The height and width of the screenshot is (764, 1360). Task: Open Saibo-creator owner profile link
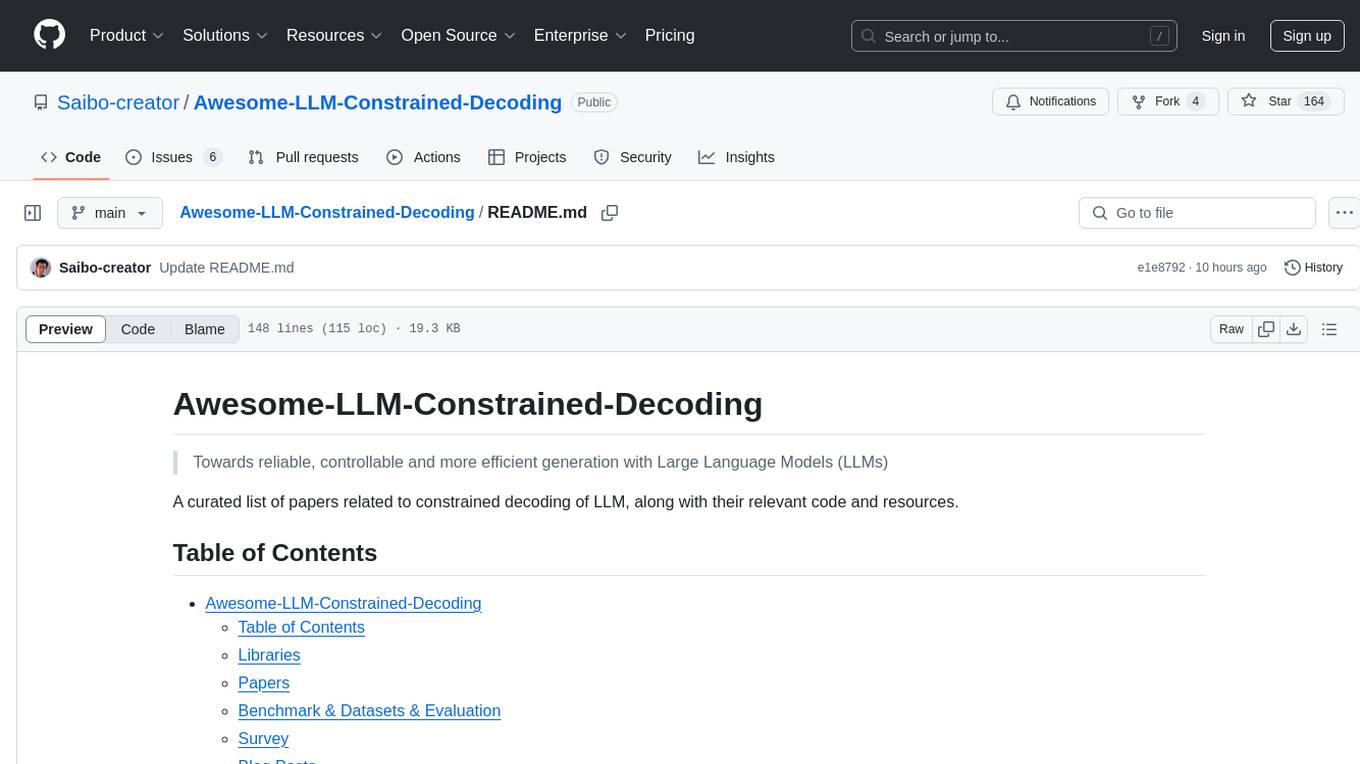click(x=118, y=102)
